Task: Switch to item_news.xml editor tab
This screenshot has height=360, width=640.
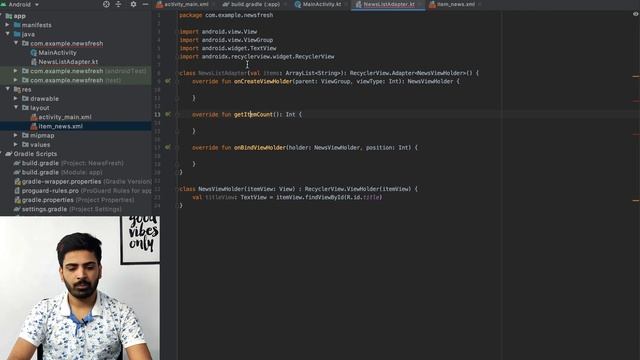Action: pyautogui.click(x=456, y=4)
